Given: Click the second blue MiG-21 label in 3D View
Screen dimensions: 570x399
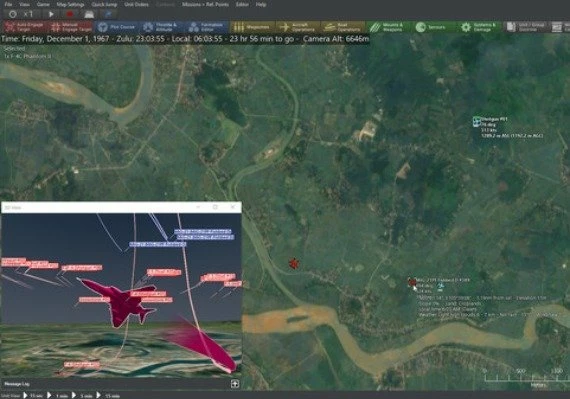Looking at the screenshot, I should pyautogui.click(x=205, y=237).
